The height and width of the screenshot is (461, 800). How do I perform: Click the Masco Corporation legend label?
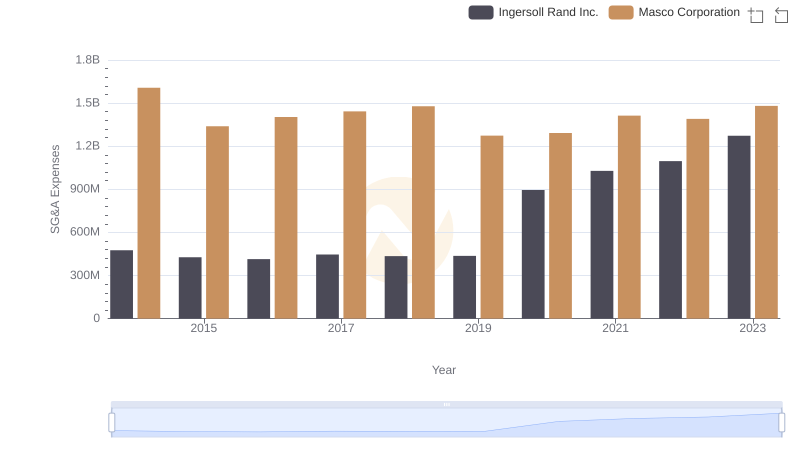pyautogui.click(x=689, y=12)
